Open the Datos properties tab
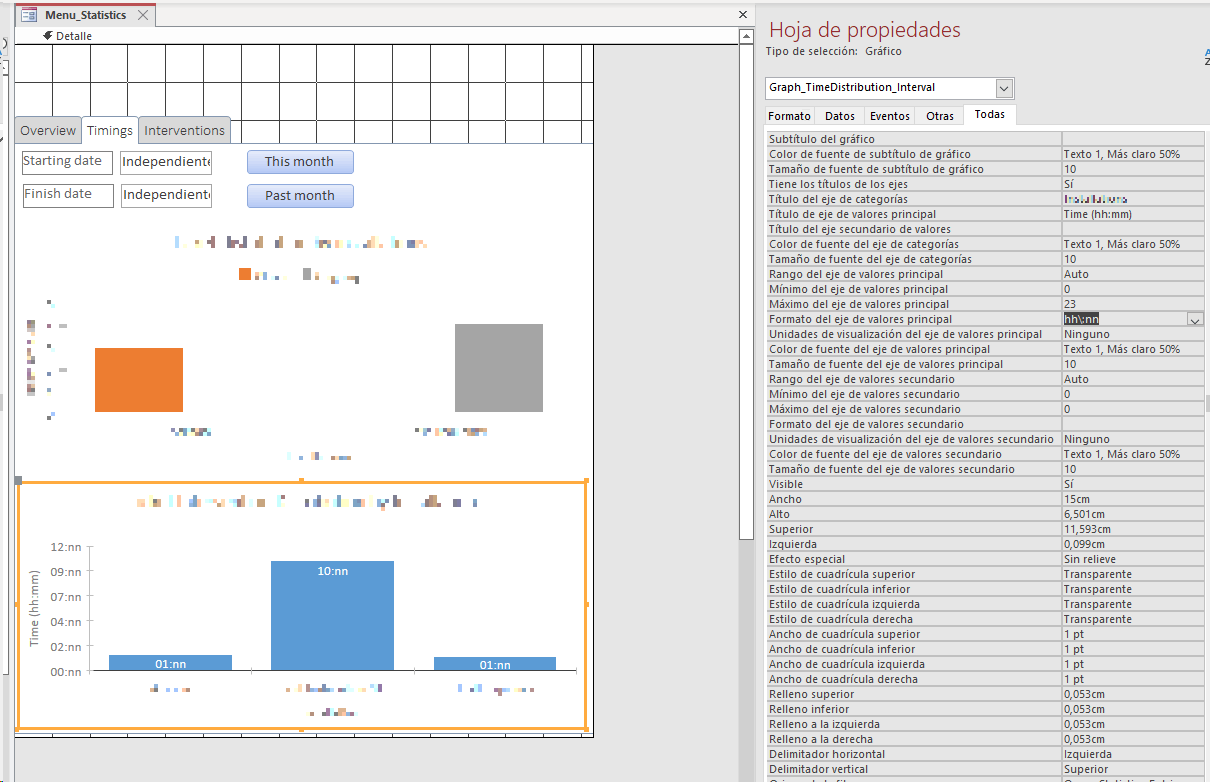Screen dimensions: 1210x782 pyautogui.click(x=840, y=116)
